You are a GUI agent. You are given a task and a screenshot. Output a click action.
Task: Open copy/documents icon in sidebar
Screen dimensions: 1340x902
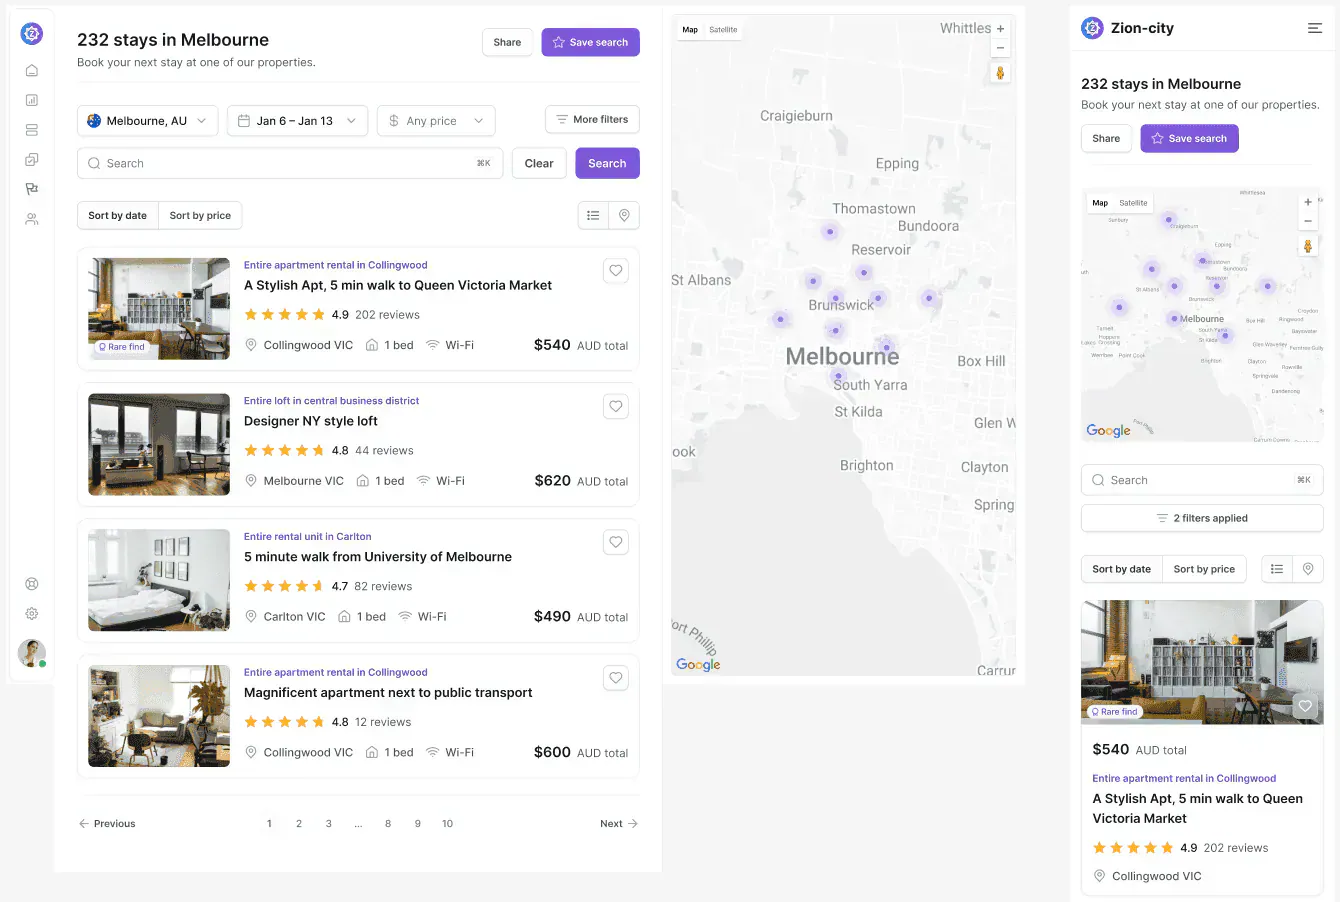coord(32,159)
